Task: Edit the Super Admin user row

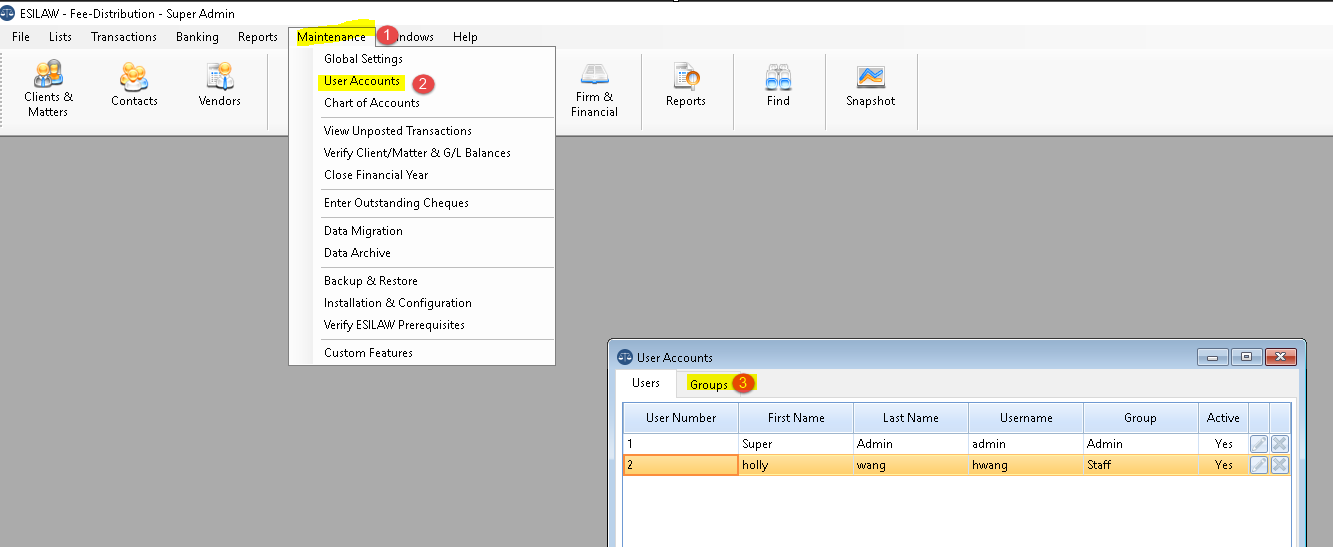Action: coord(1259,443)
